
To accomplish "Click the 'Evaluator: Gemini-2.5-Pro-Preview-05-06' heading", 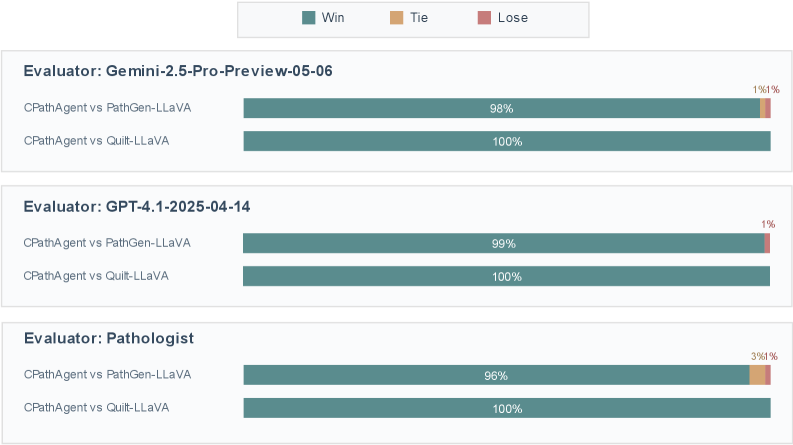I will [178, 71].
